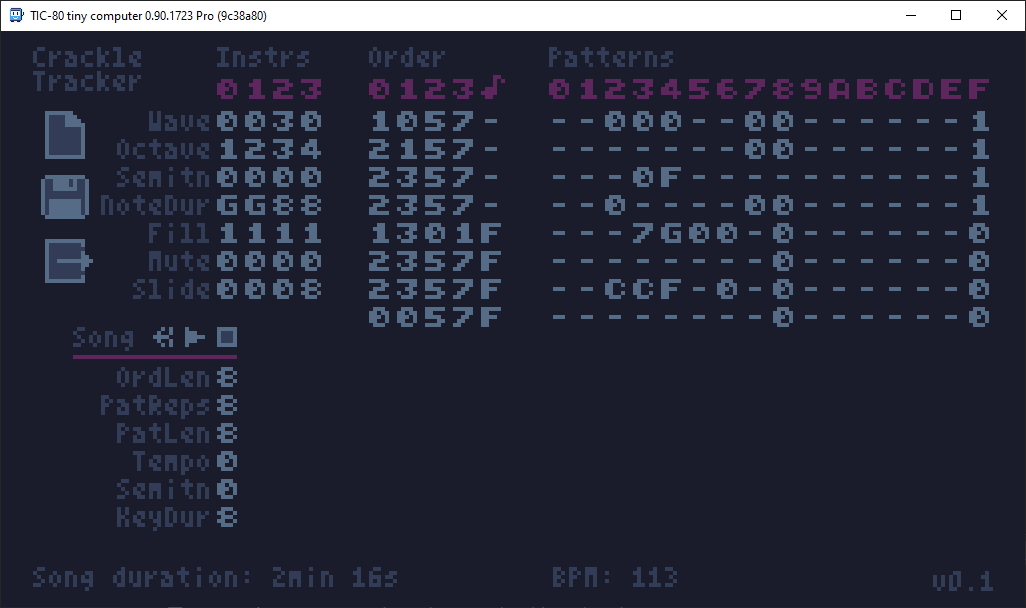Screen dimensions: 1026x608
Task: Select the 'F' cell in Patterns third row
Action: pos(670,177)
